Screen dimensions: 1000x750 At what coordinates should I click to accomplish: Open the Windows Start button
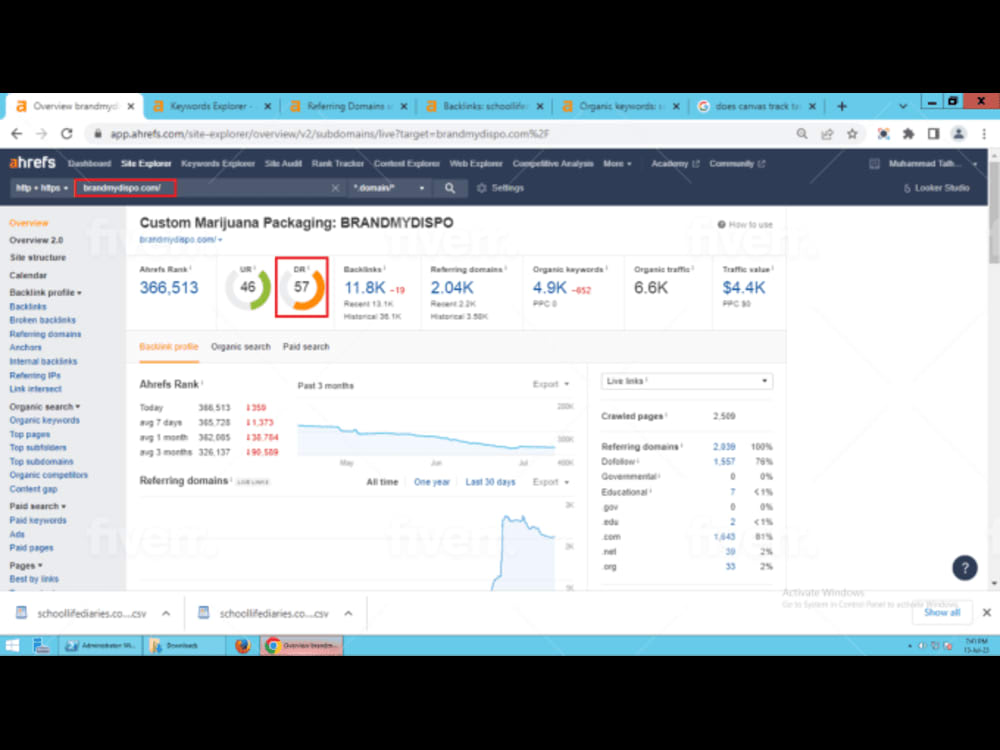12,645
